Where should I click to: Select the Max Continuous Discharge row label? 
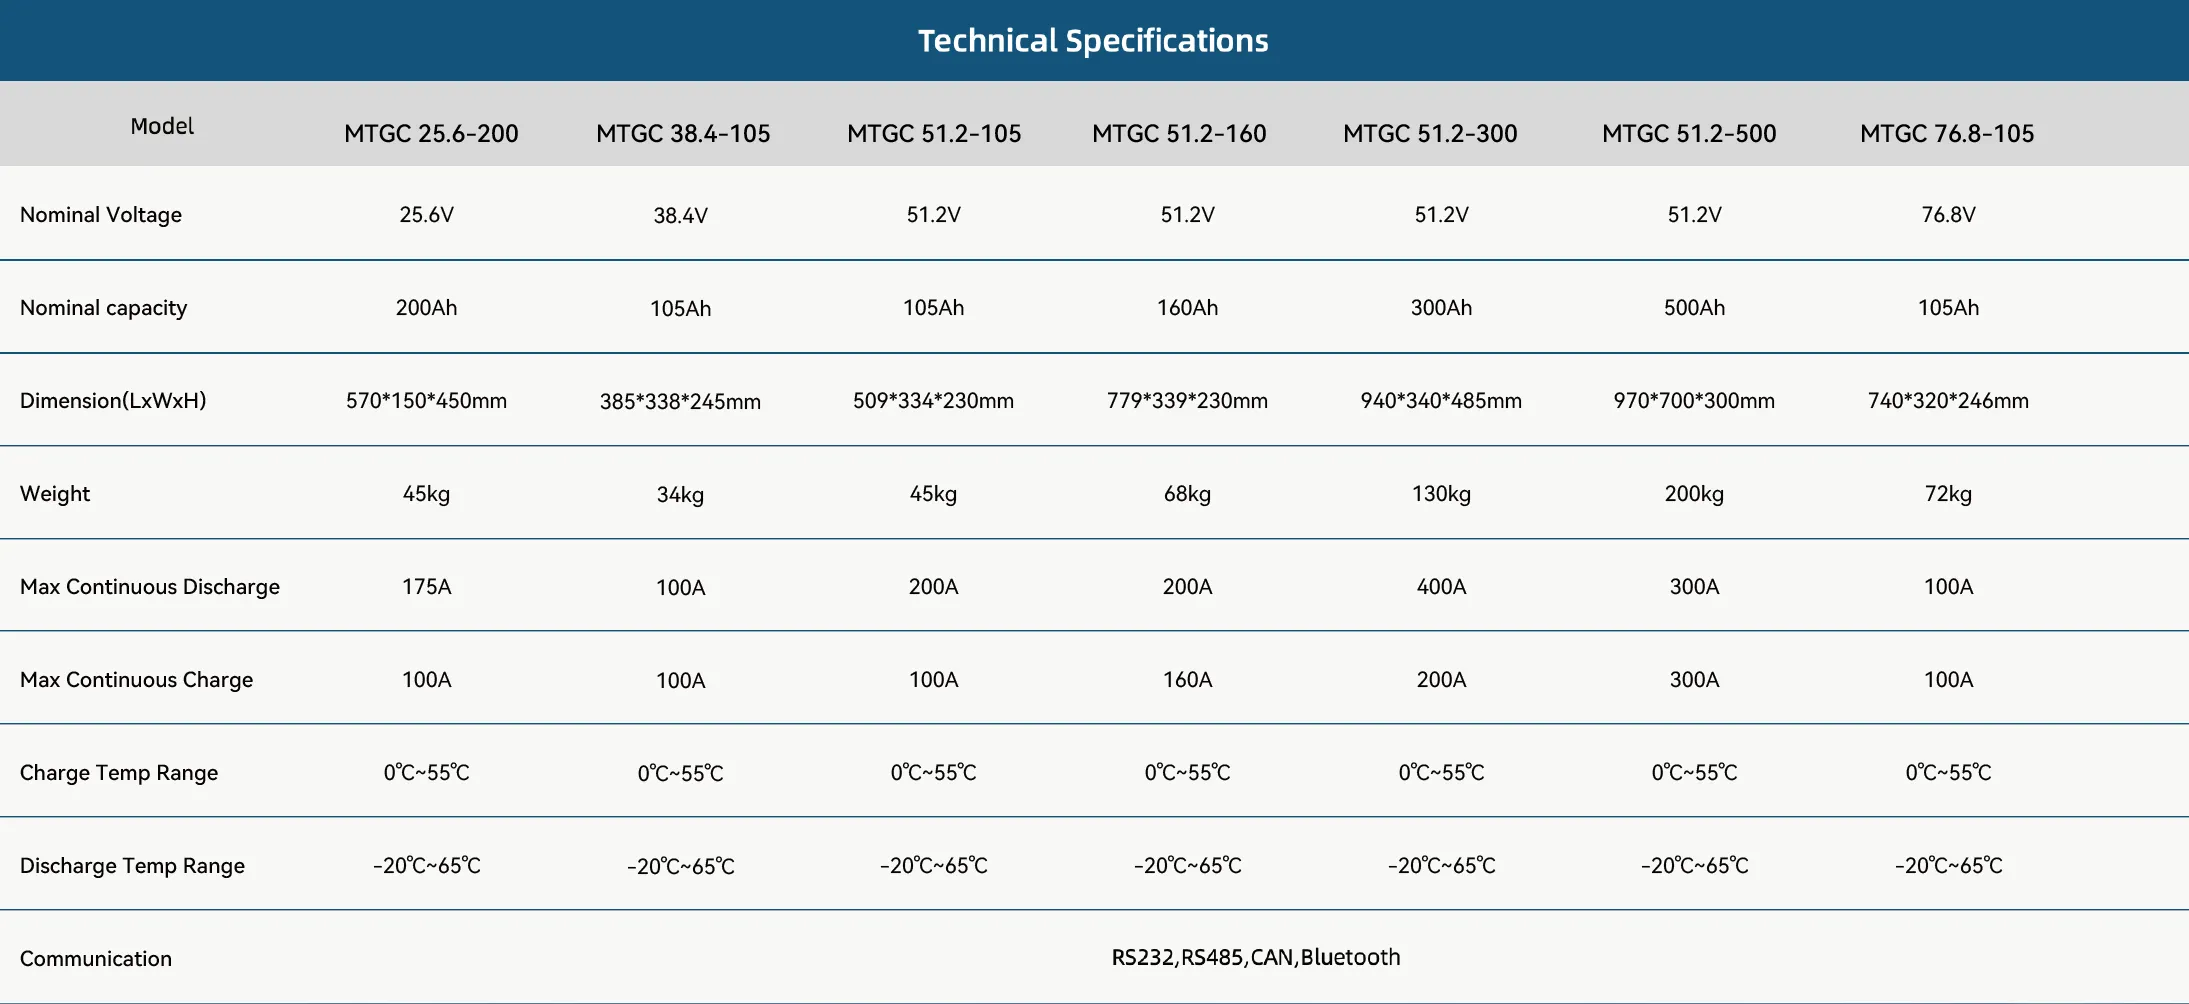(x=150, y=587)
